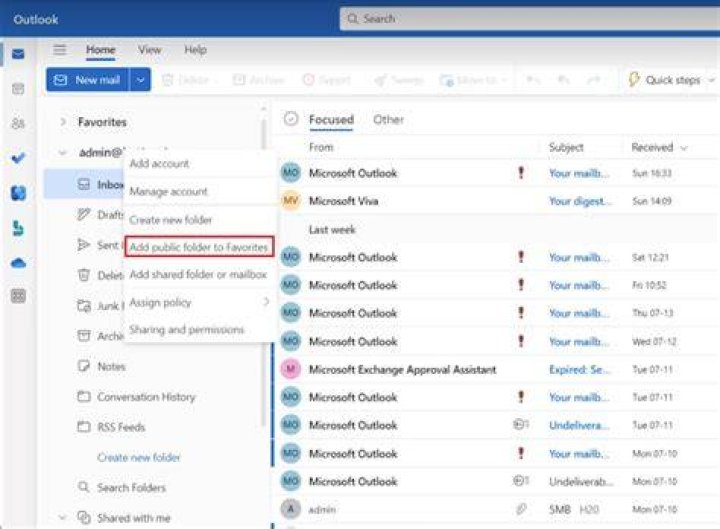The image size is (720, 529).
Task: Open the Conversation History folder
Action: coord(146,396)
